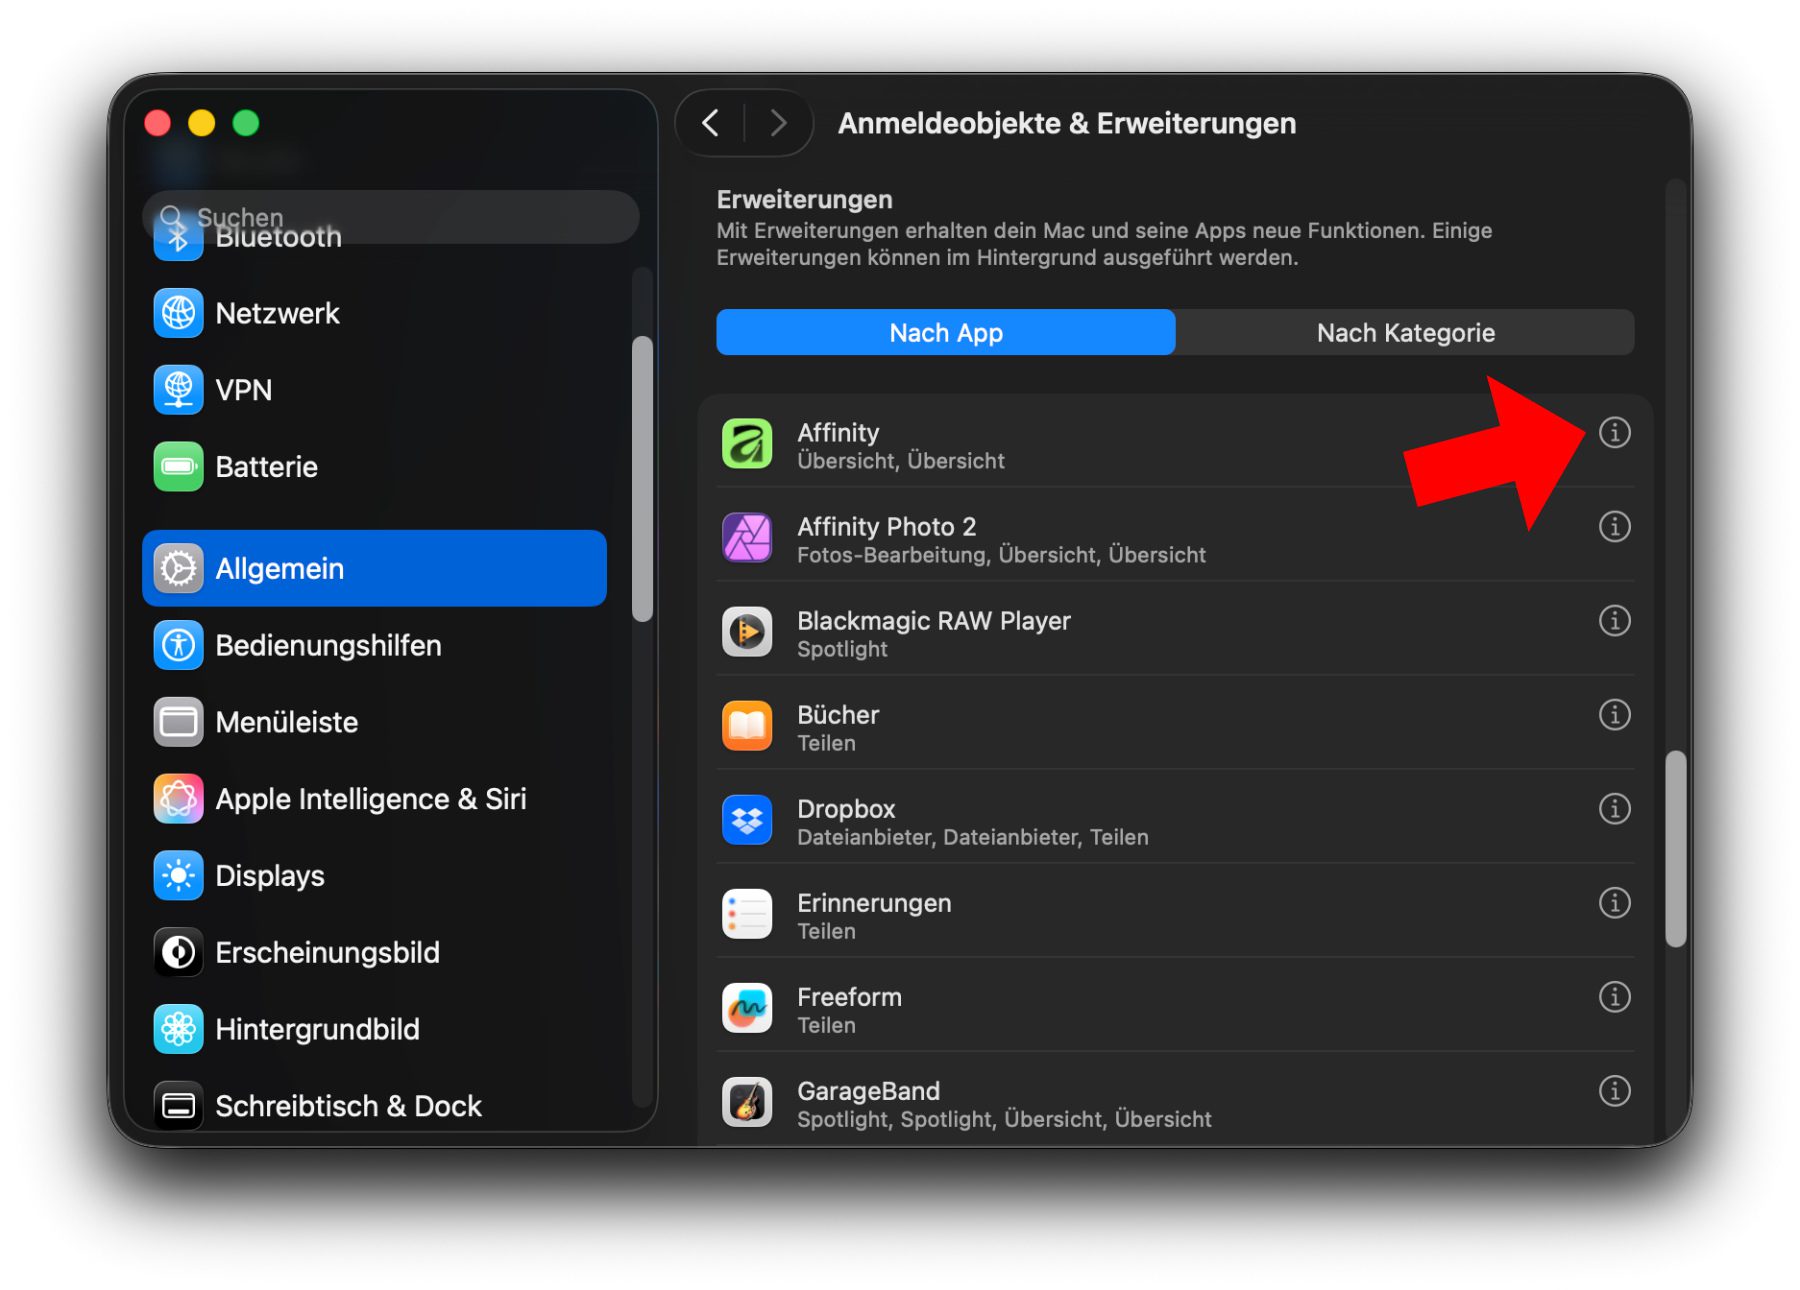Switch to Nach Kategorie view
This screenshot has width=1800, height=1290.
point(1404,333)
